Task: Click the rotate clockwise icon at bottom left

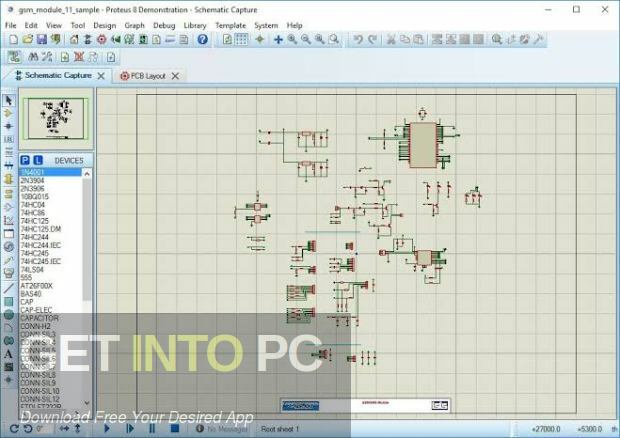Action: coord(14,429)
